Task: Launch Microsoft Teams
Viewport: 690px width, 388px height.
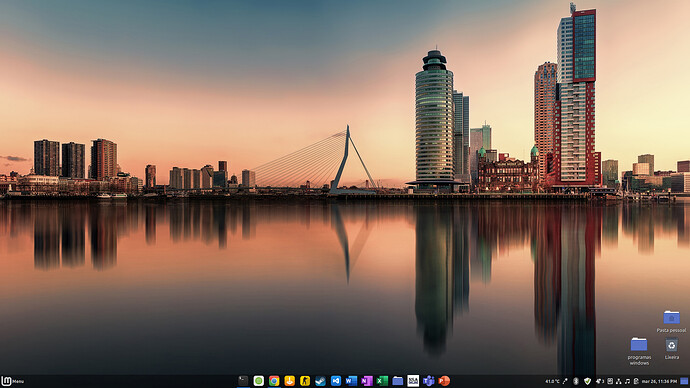Action: tap(429, 381)
